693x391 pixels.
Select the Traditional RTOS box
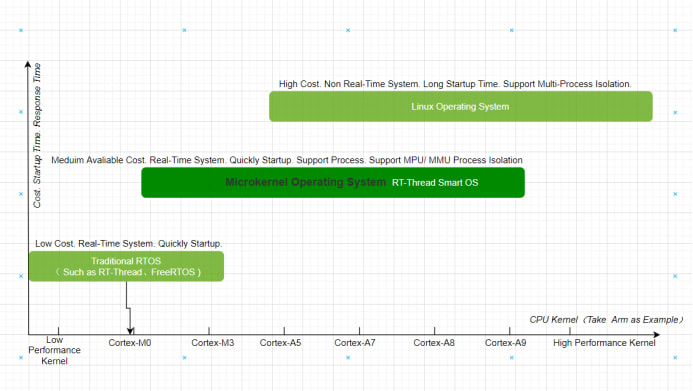(126, 266)
